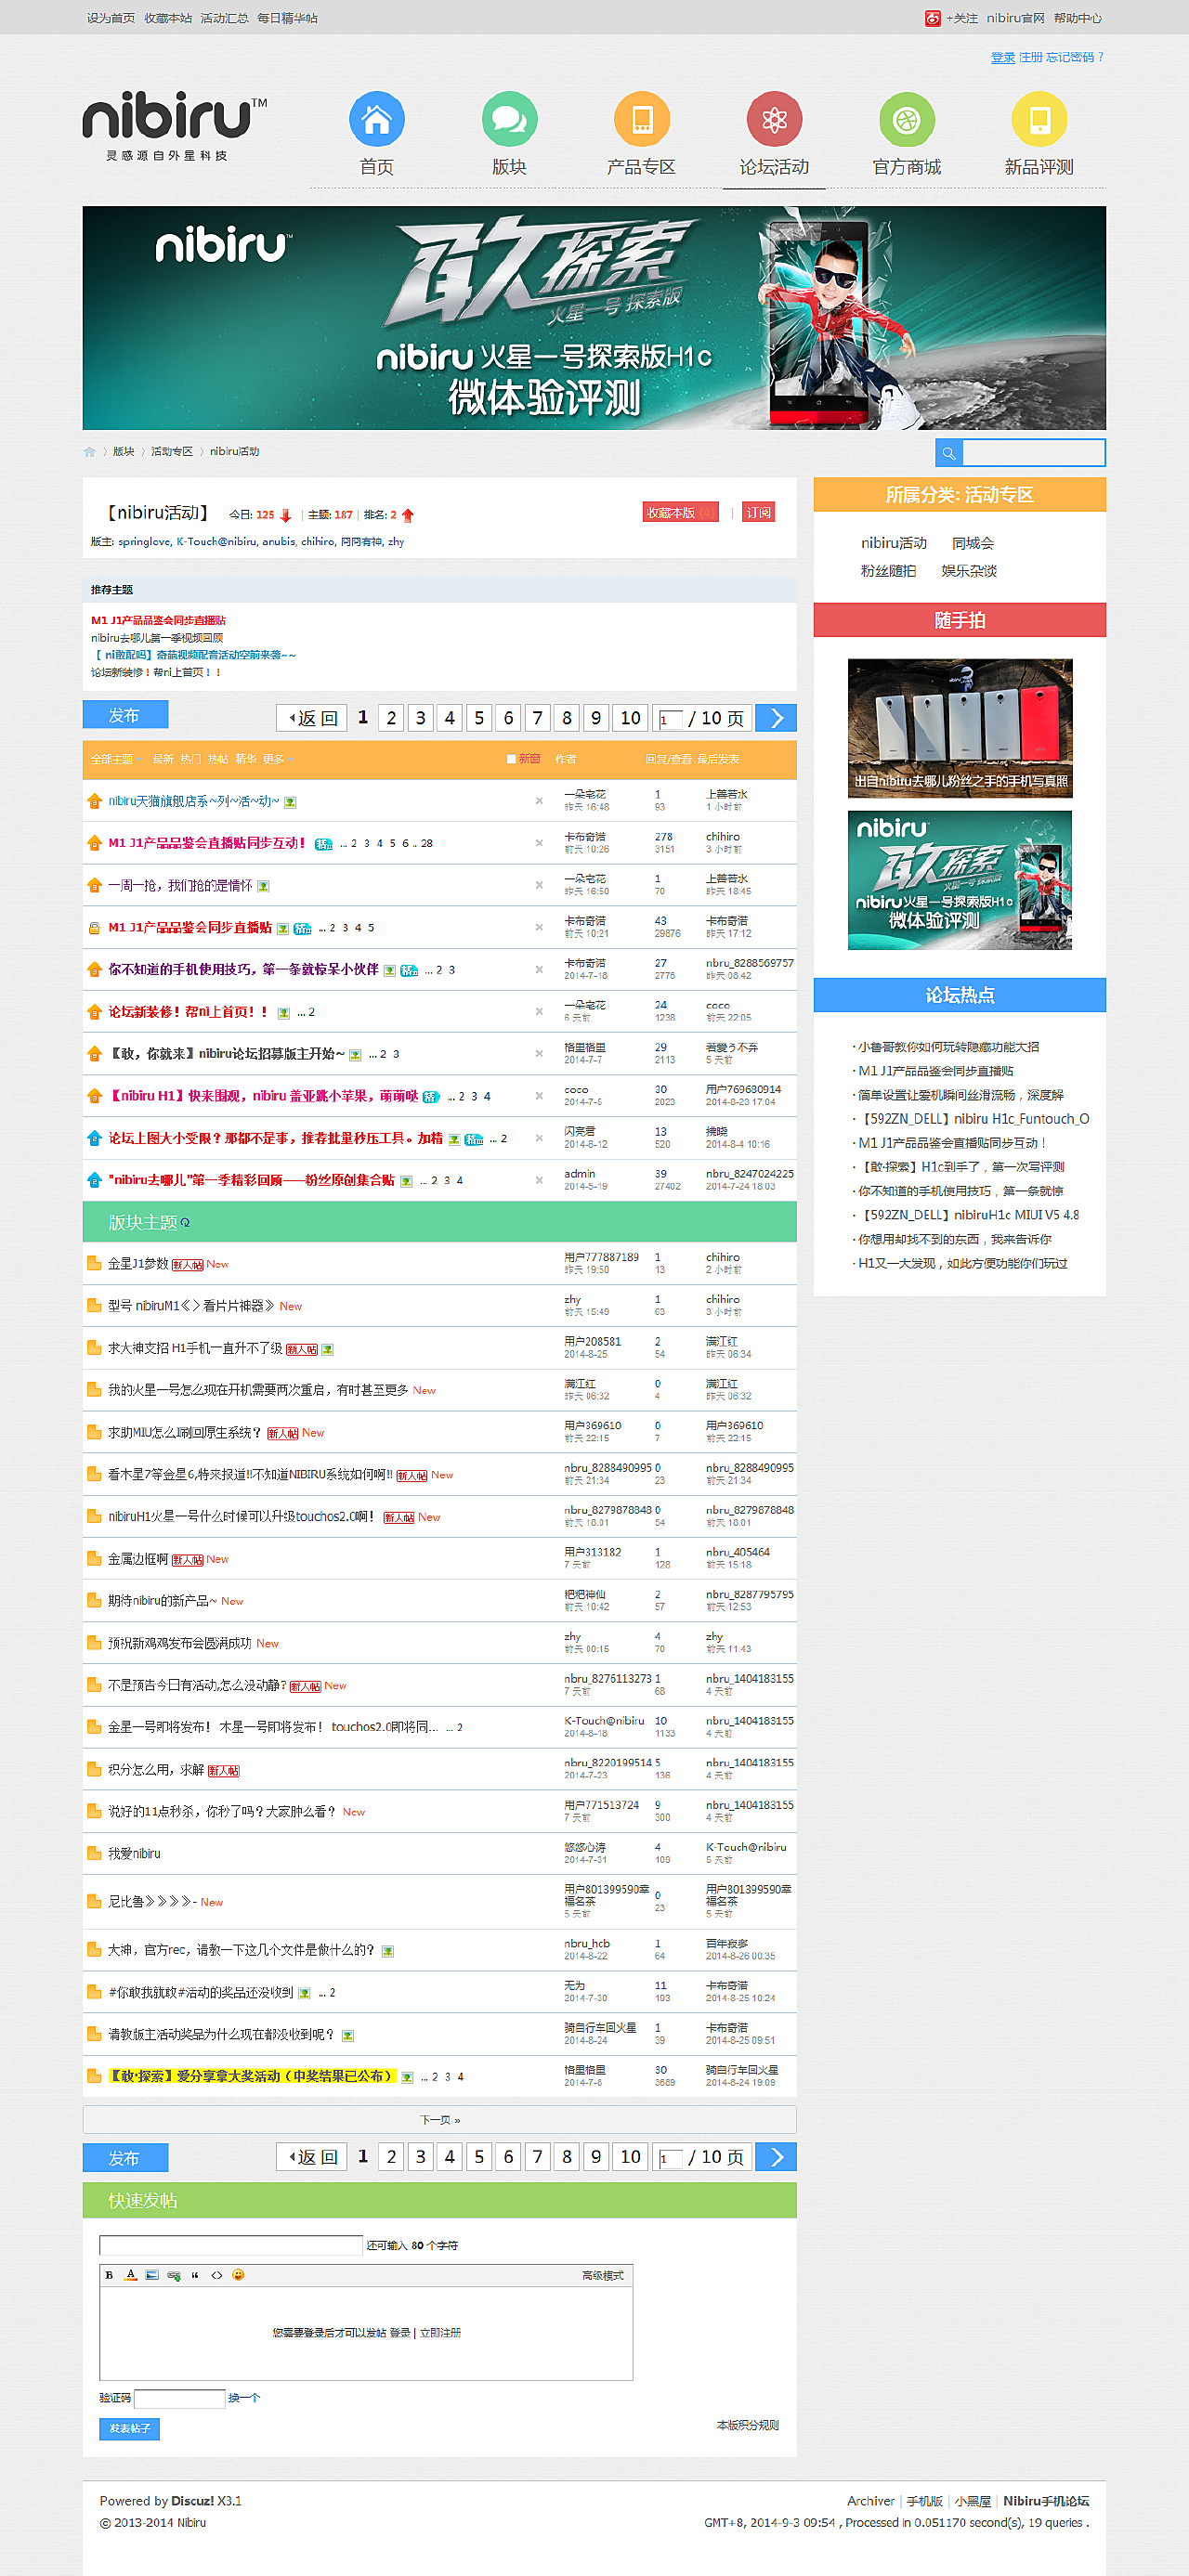Viewport: 1189px width, 2576px height.
Task: Open the green 官方商城 basketball icon
Action: click(x=906, y=119)
